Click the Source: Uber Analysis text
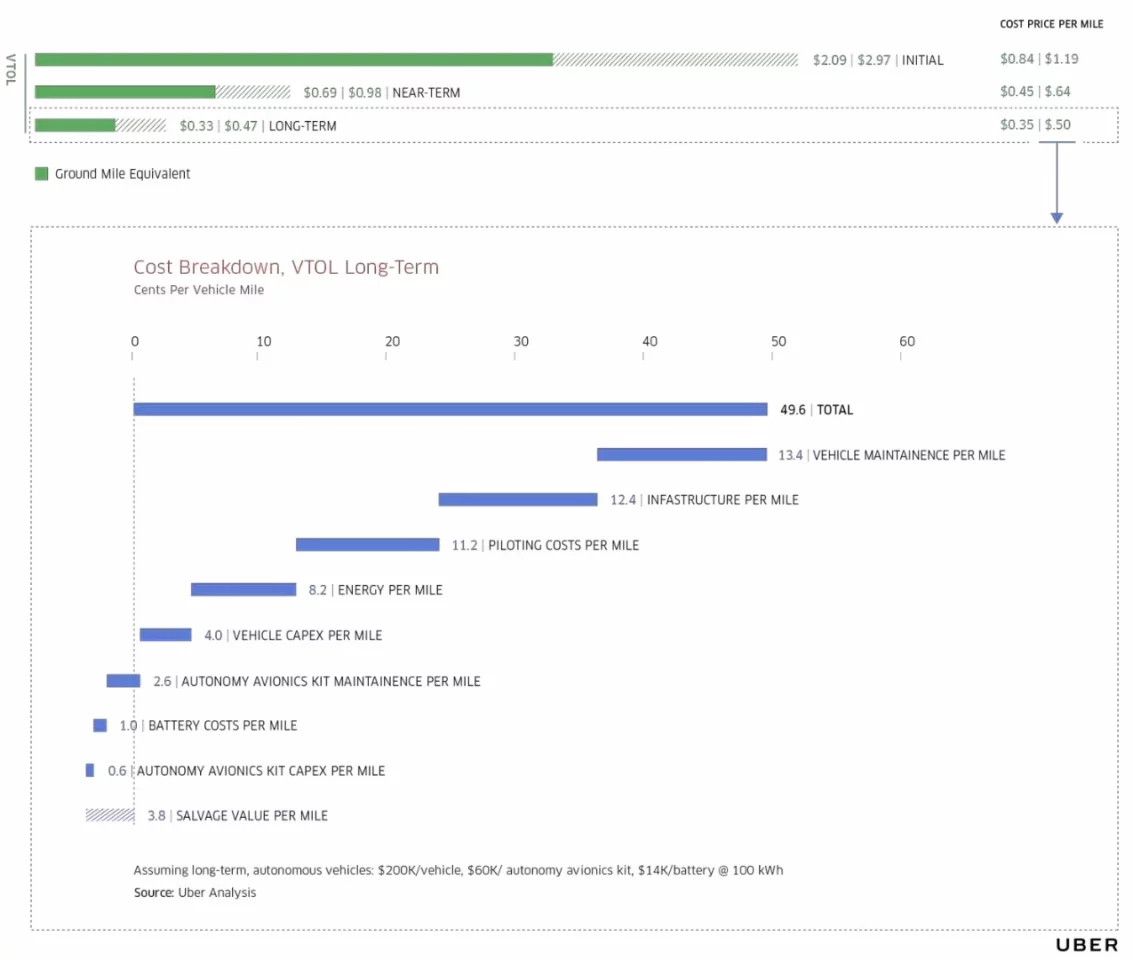 click(195, 892)
